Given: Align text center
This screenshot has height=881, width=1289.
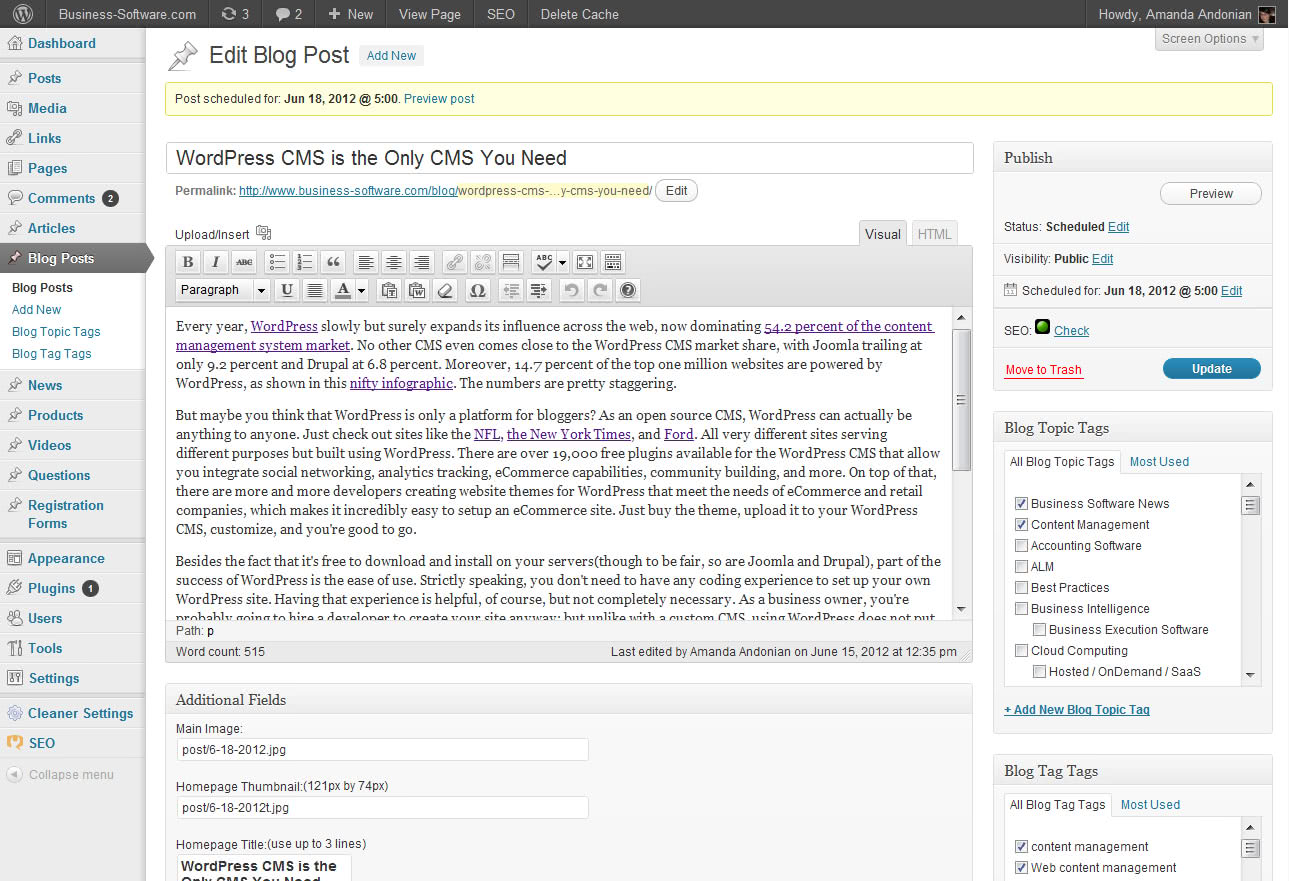Looking at the screenshot, I should [x=394, y=262].
